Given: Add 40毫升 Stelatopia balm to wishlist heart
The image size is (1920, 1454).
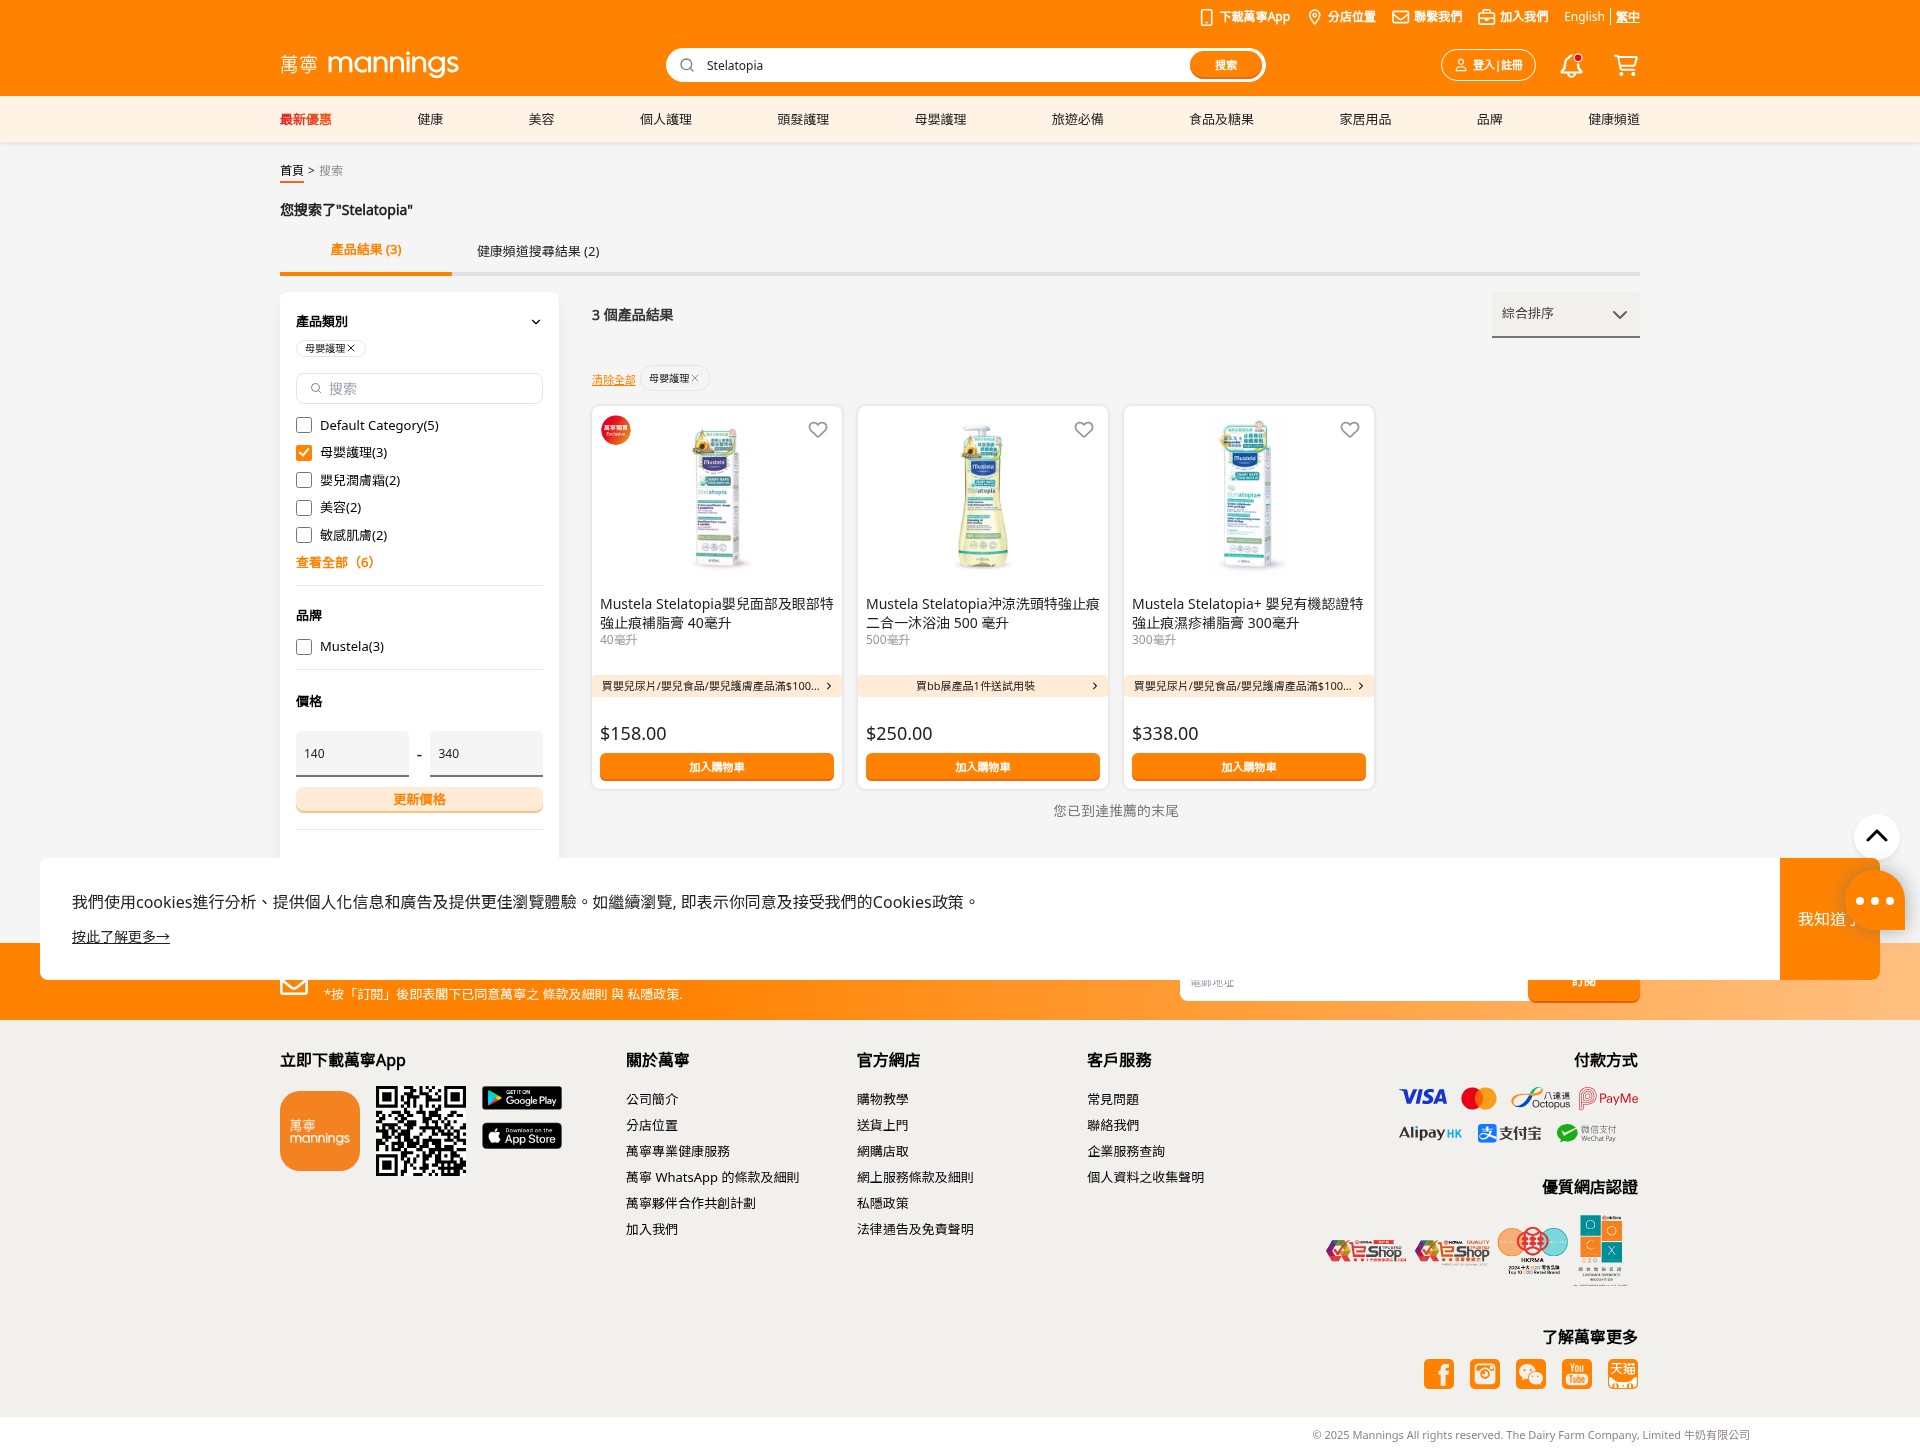Looking at the screenshot, I should point(818,430).
